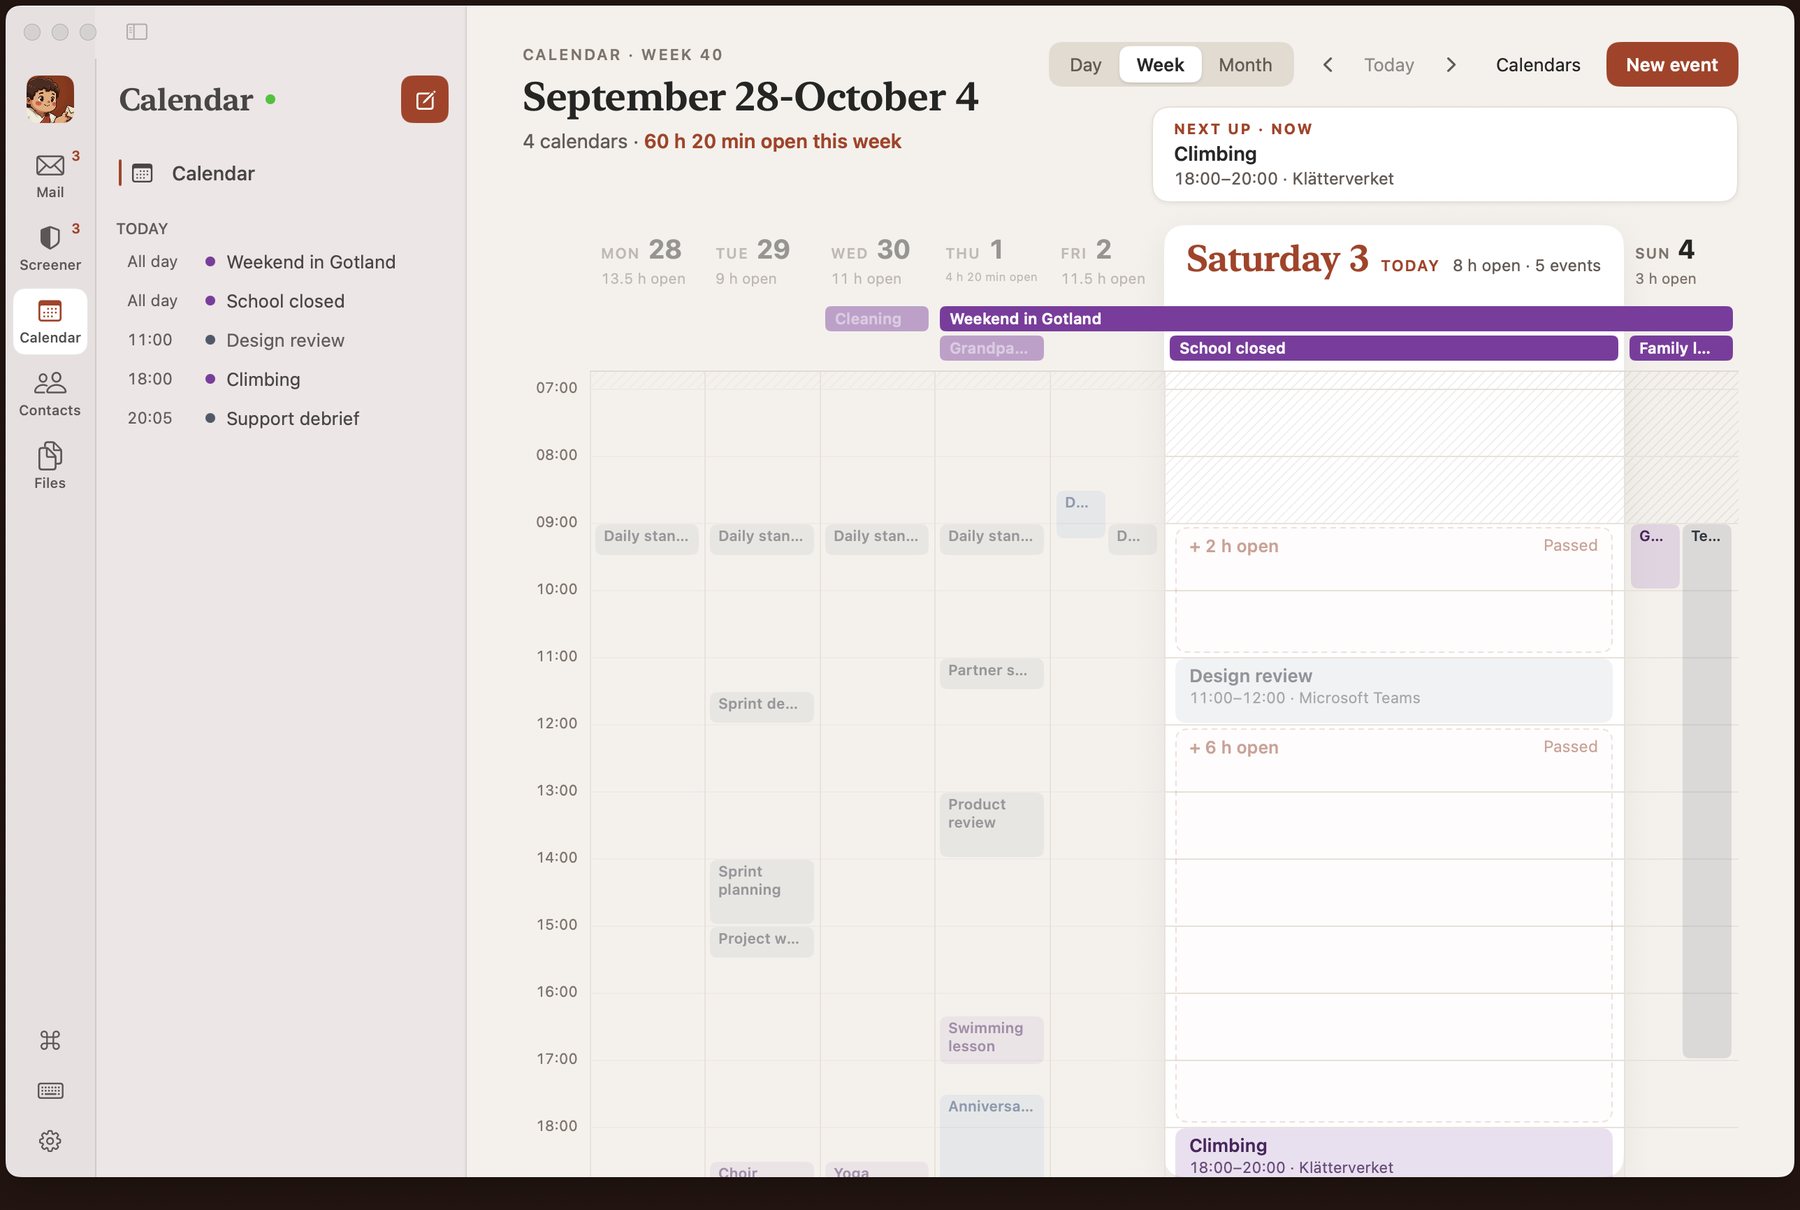Image resolution: width=1800 pixels, height=1210 pixels.
Task: Open Contacts from the sidebar
Action: click(x=50, y=394)
